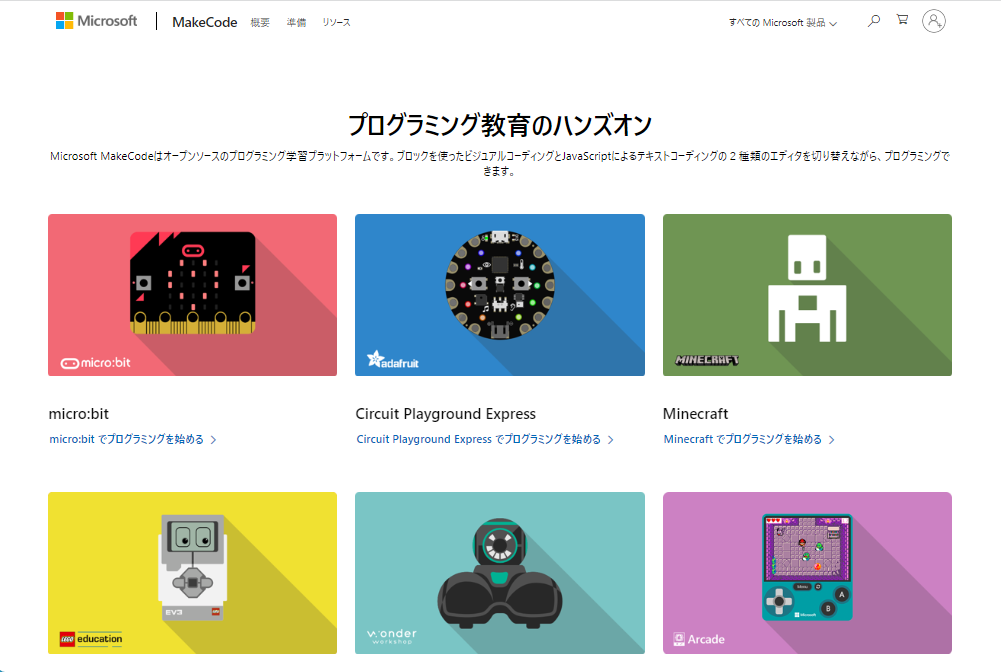
Task: Click the Microsoft MakeCode description paragraph
Action: (x=500, y=163)
